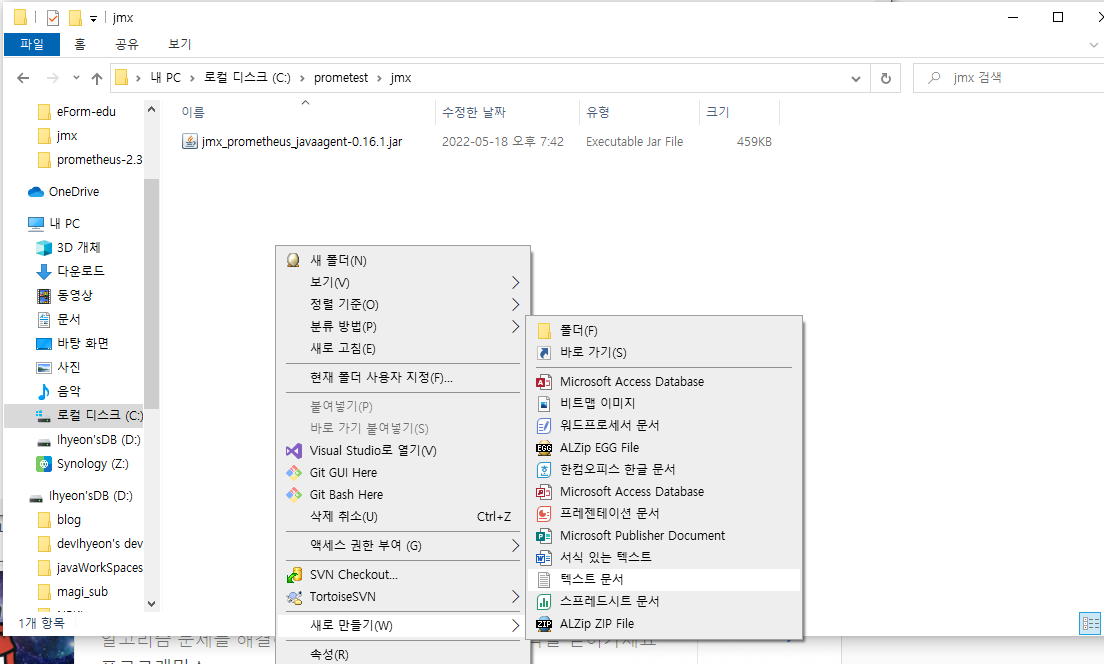This screenshot has width=1104, height=664.
Task: Switch to the 홈 ribbon tab
Action: point(80,44)
